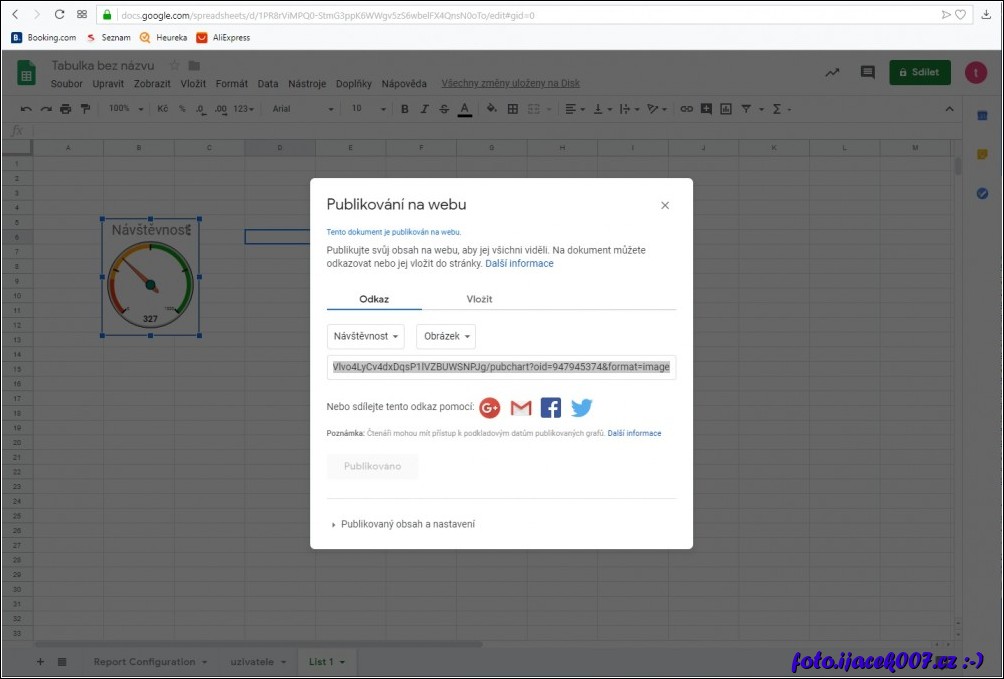Open the Návštěvnost dropdown
Image resolution: width=1004 pixels, height=679 pixels.
click(366, 337)
